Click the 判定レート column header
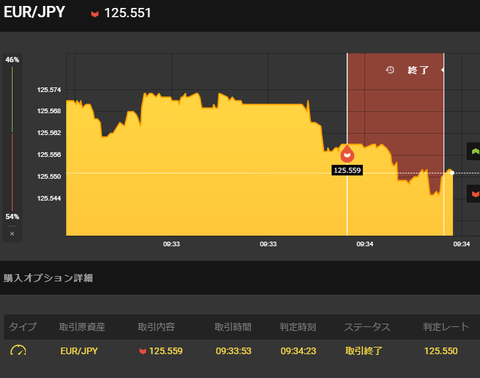Viewport: 480px width, 378px height. point(446,327)
